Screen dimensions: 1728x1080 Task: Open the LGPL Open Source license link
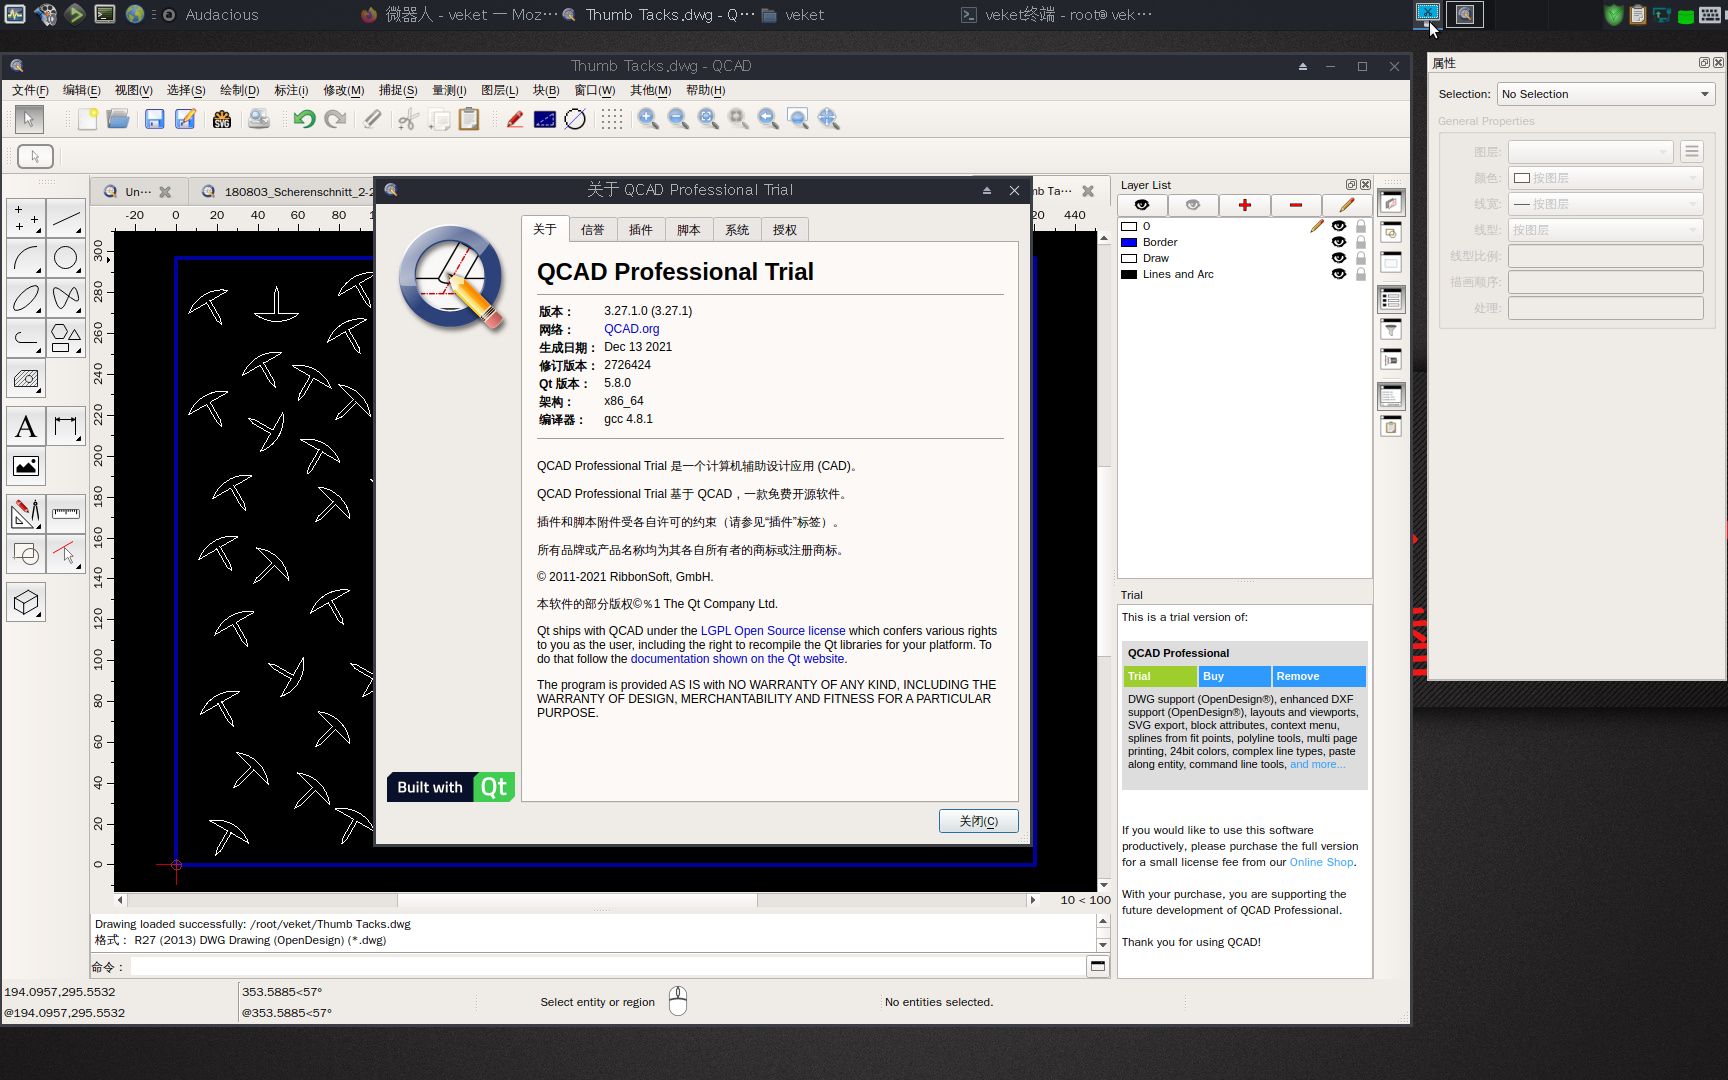click(x=772, y=631)
